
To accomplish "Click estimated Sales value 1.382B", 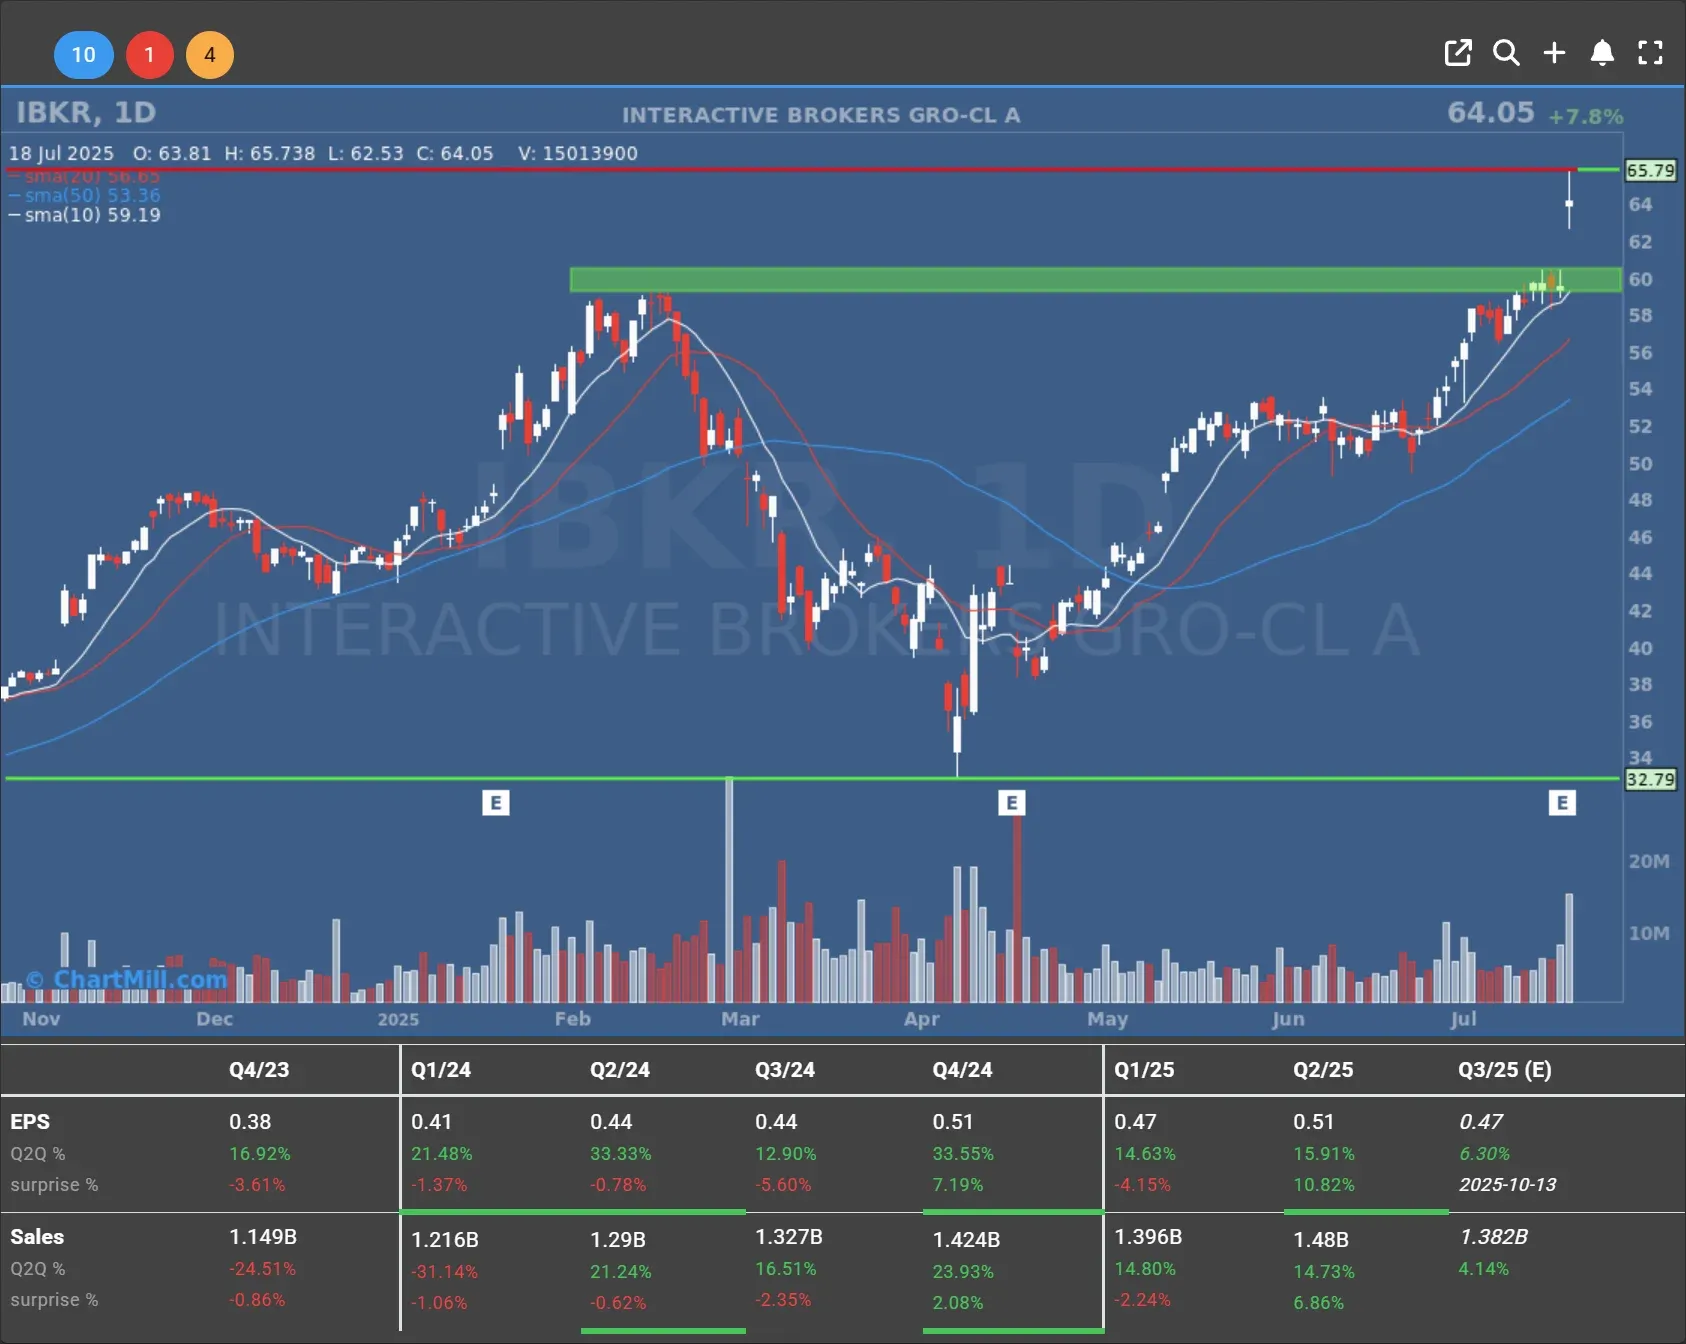I will click(x=1494, y=1237).
